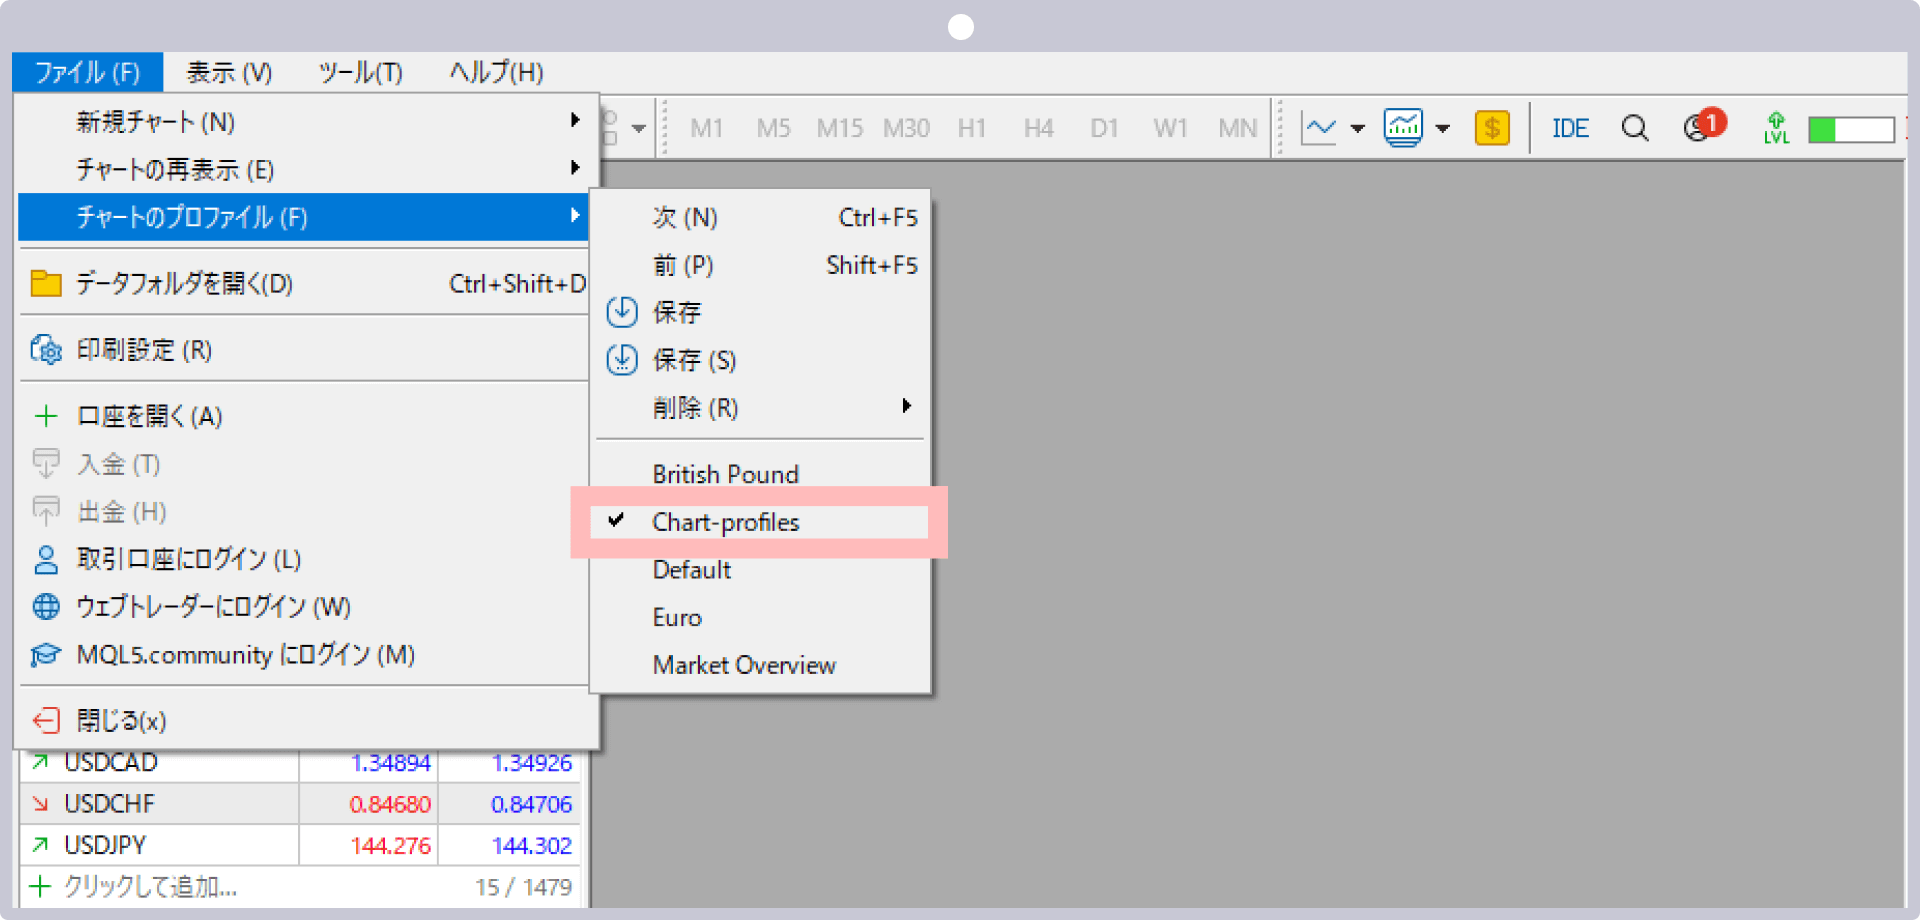Click the ウェブトレーダーにログイン (W) globe icon

46,606
